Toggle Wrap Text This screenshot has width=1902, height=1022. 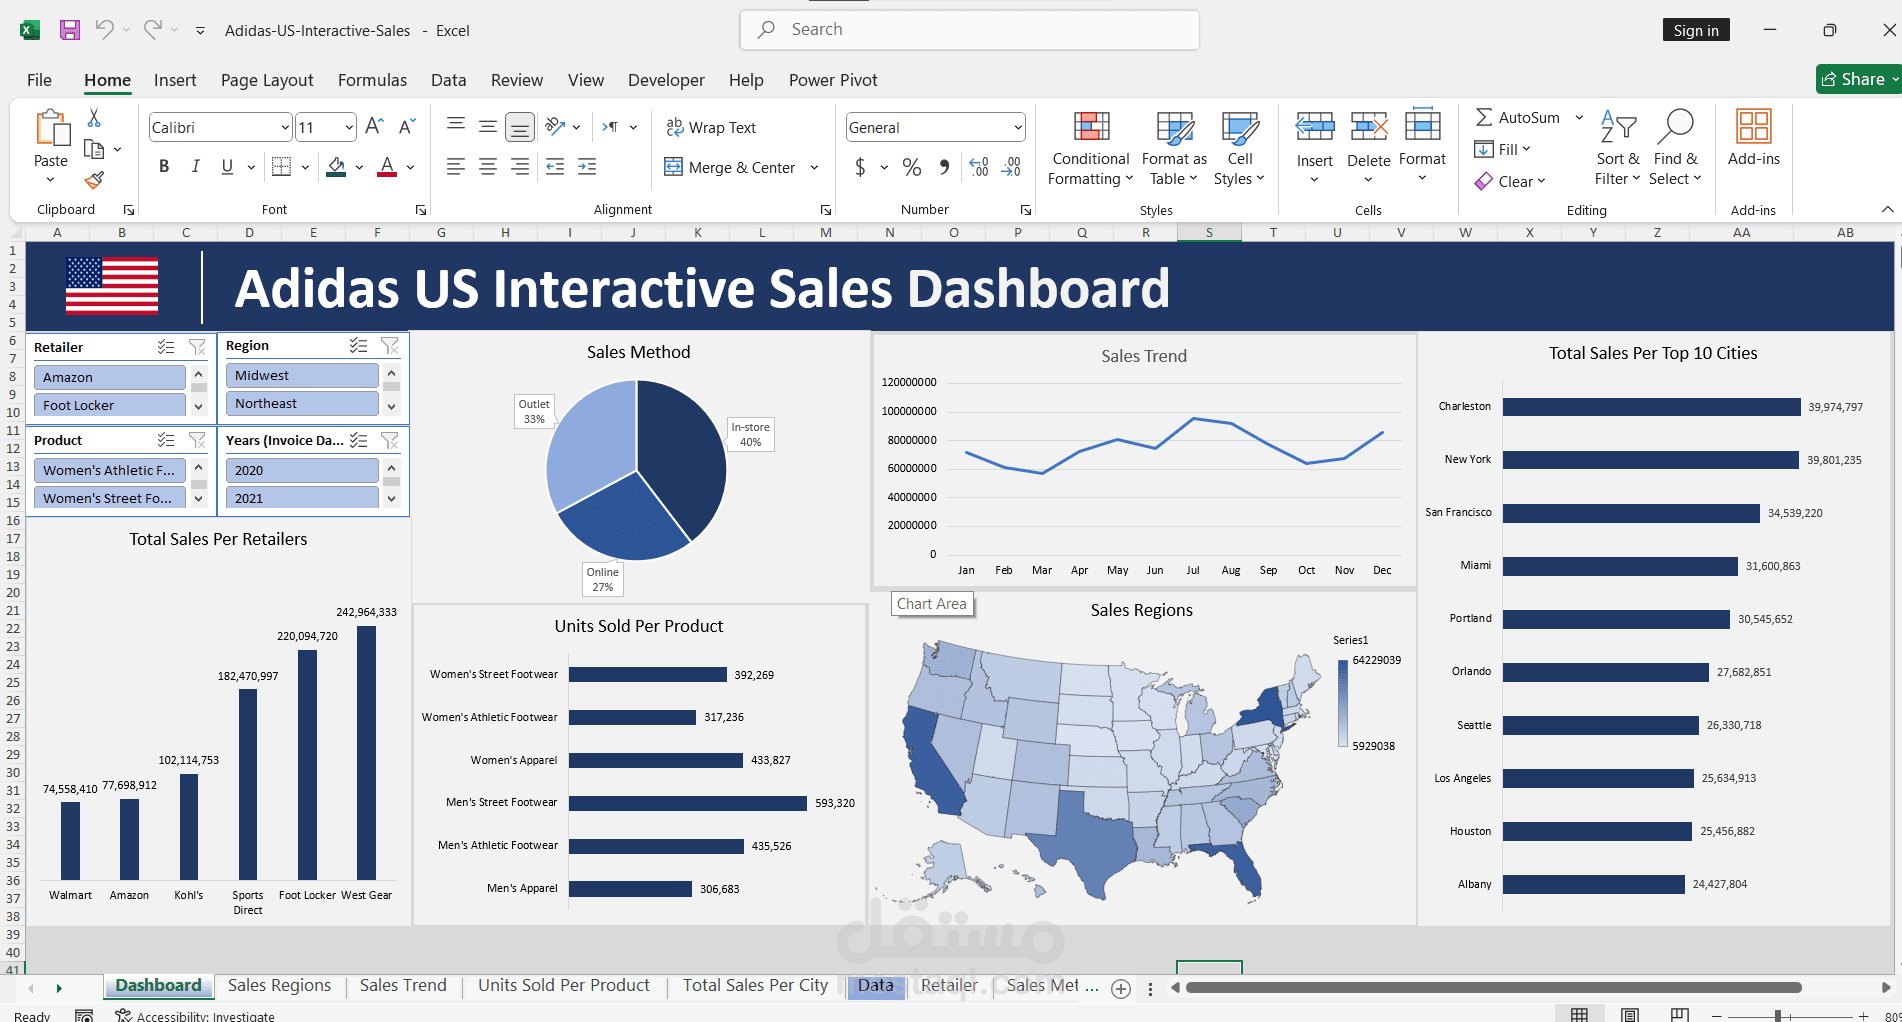[x=711, y=127]
